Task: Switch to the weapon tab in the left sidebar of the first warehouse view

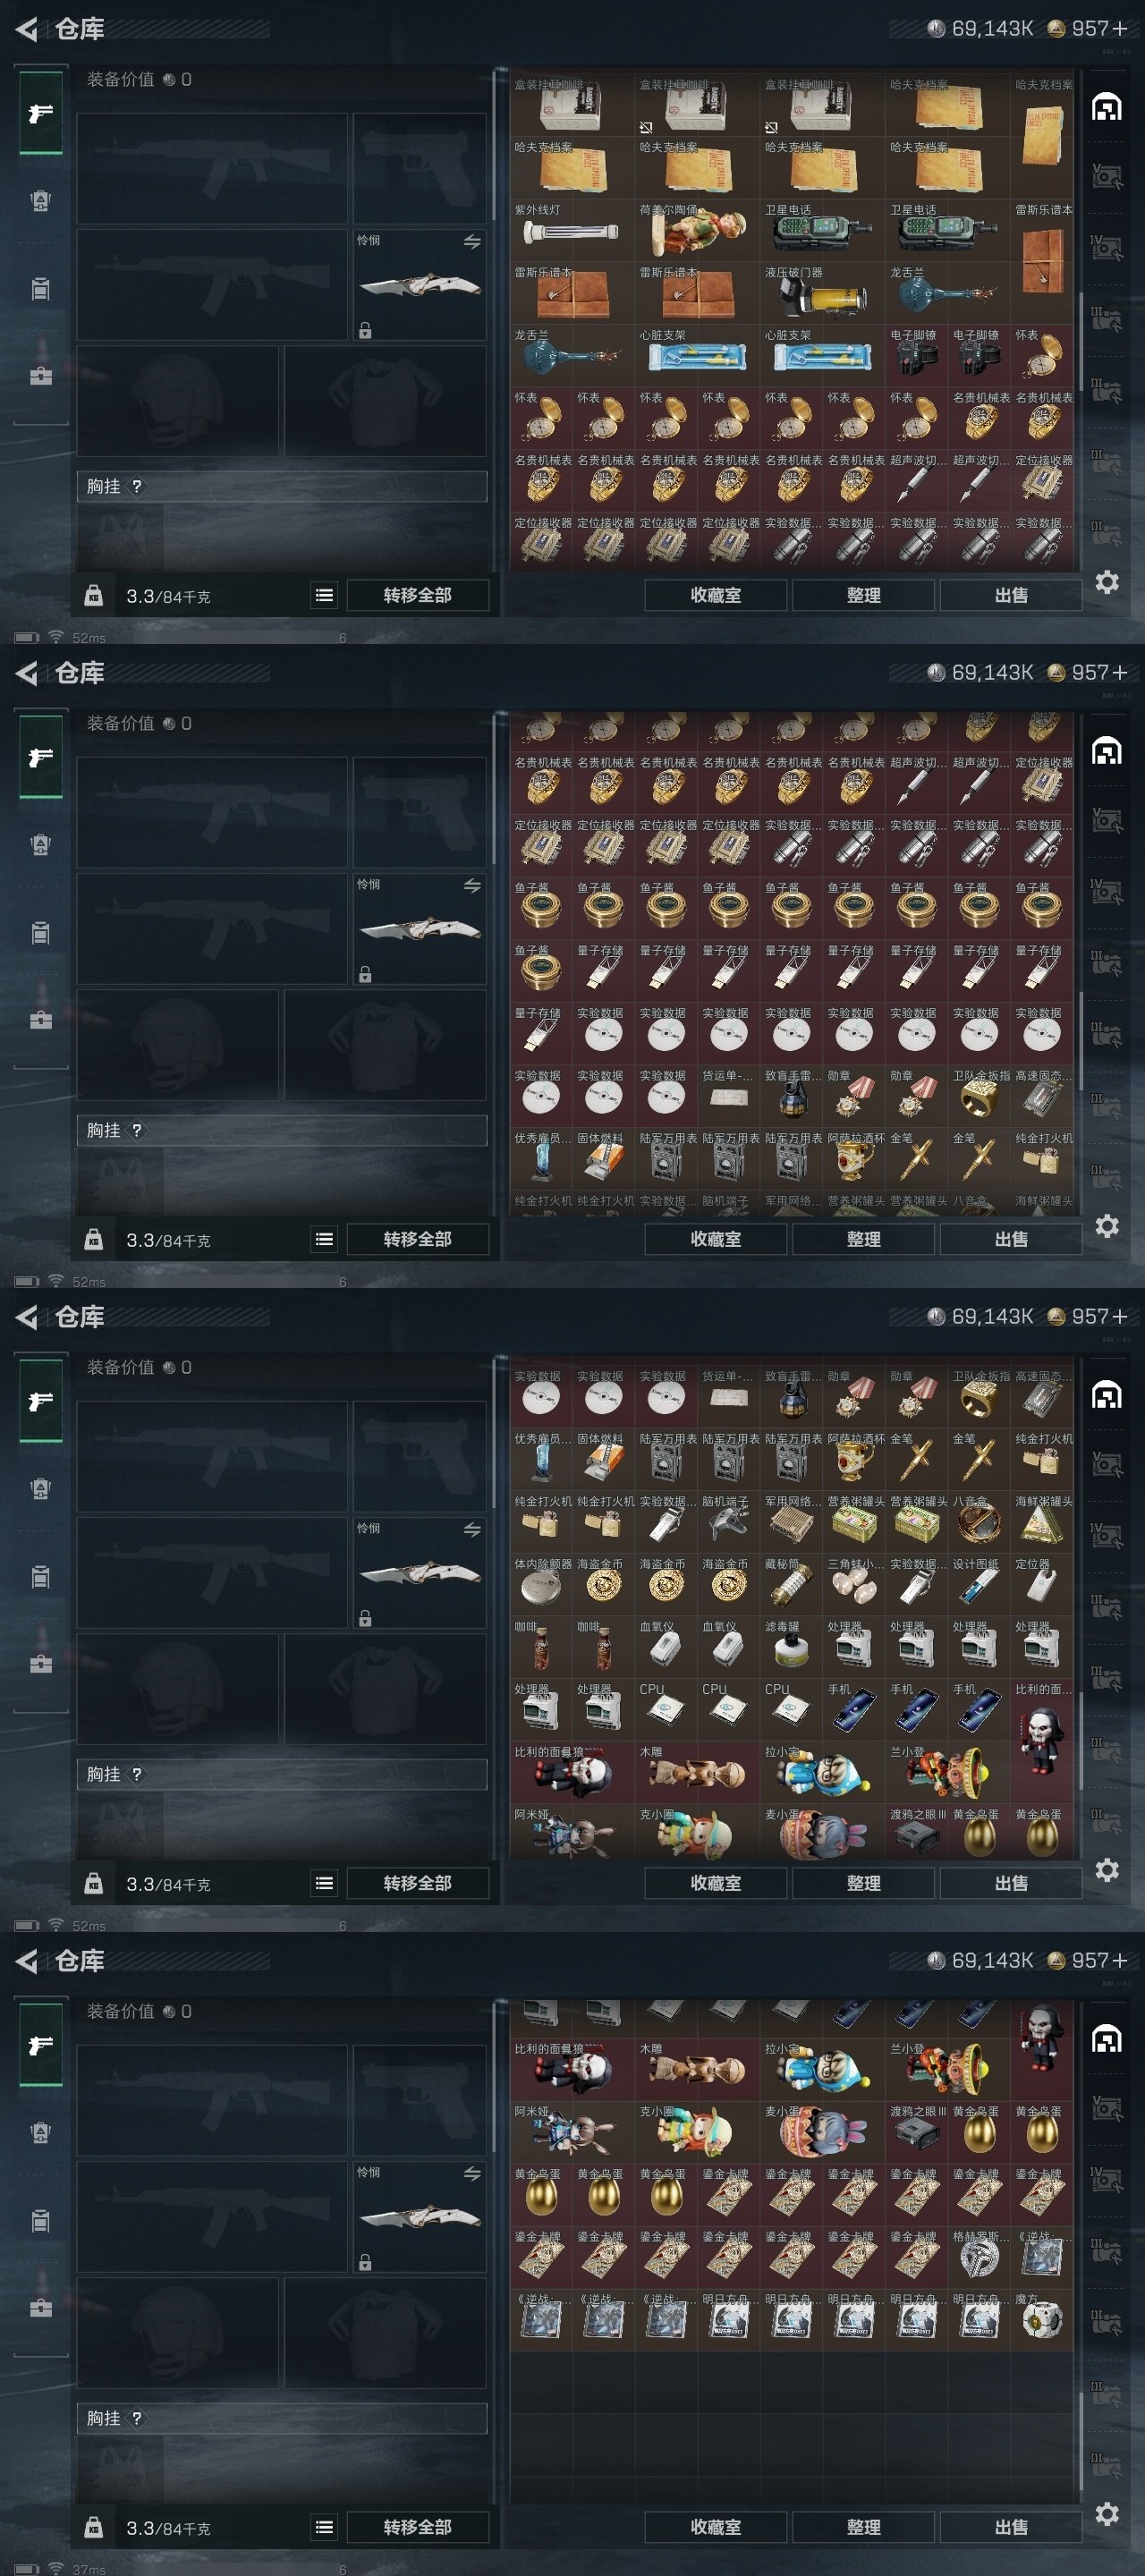Action: [40, 113]
